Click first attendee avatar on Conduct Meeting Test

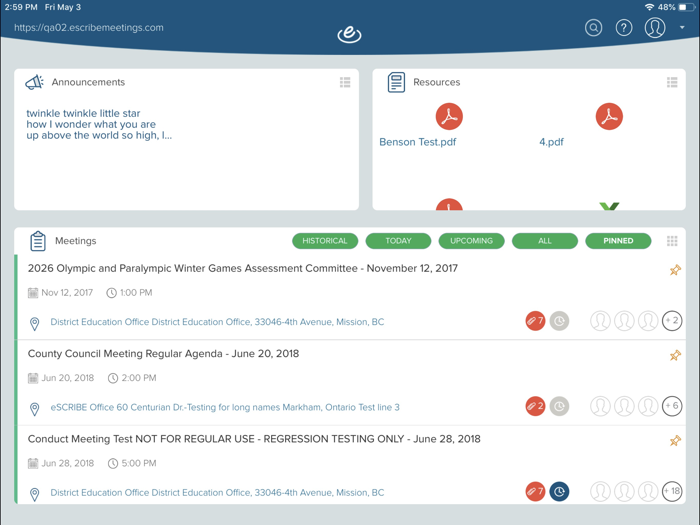point(600,492)
